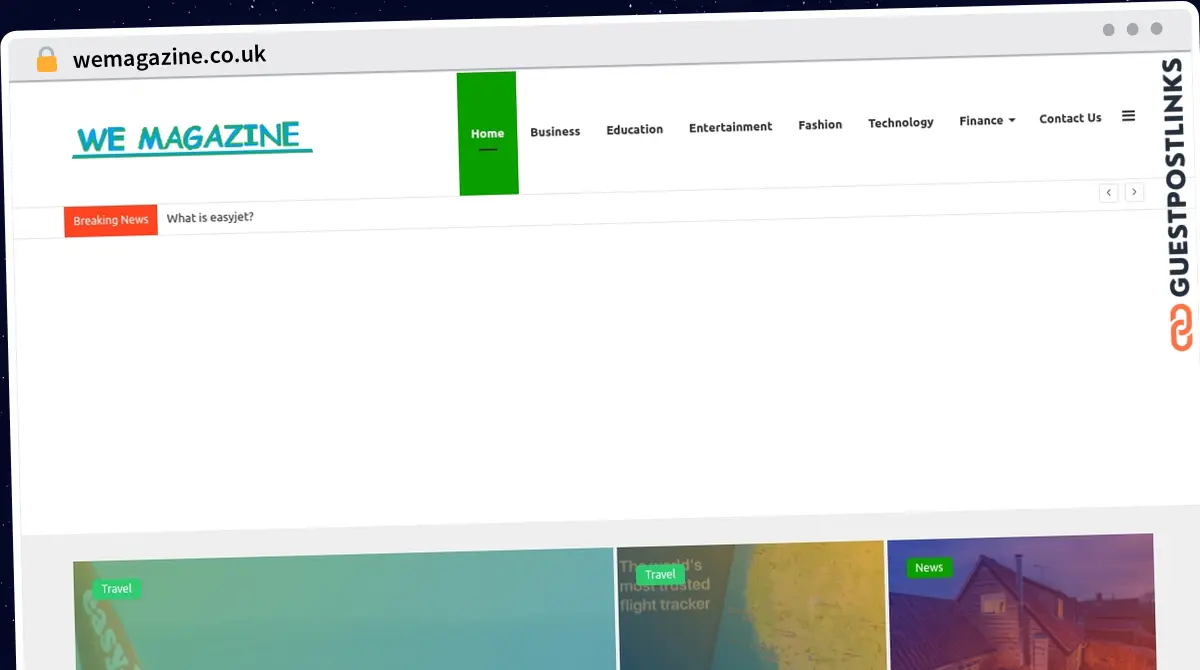
Task: Click the padlock icon beside the URL
Action: click(46, 60)
